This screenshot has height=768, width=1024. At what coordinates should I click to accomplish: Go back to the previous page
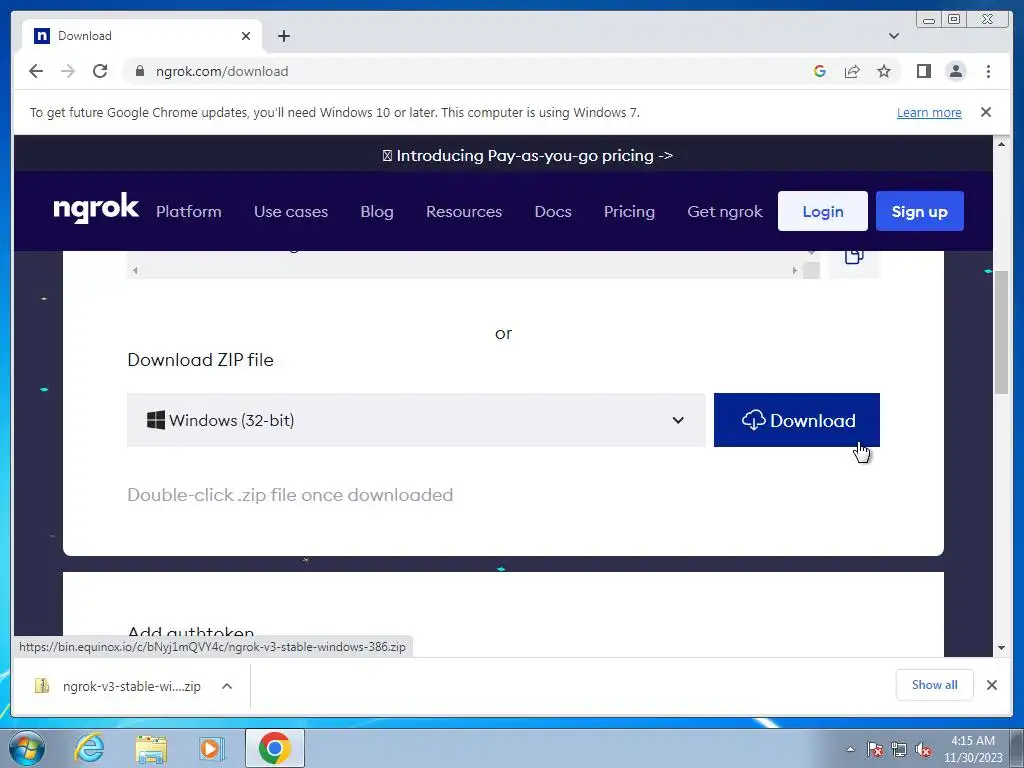[36, 71]
